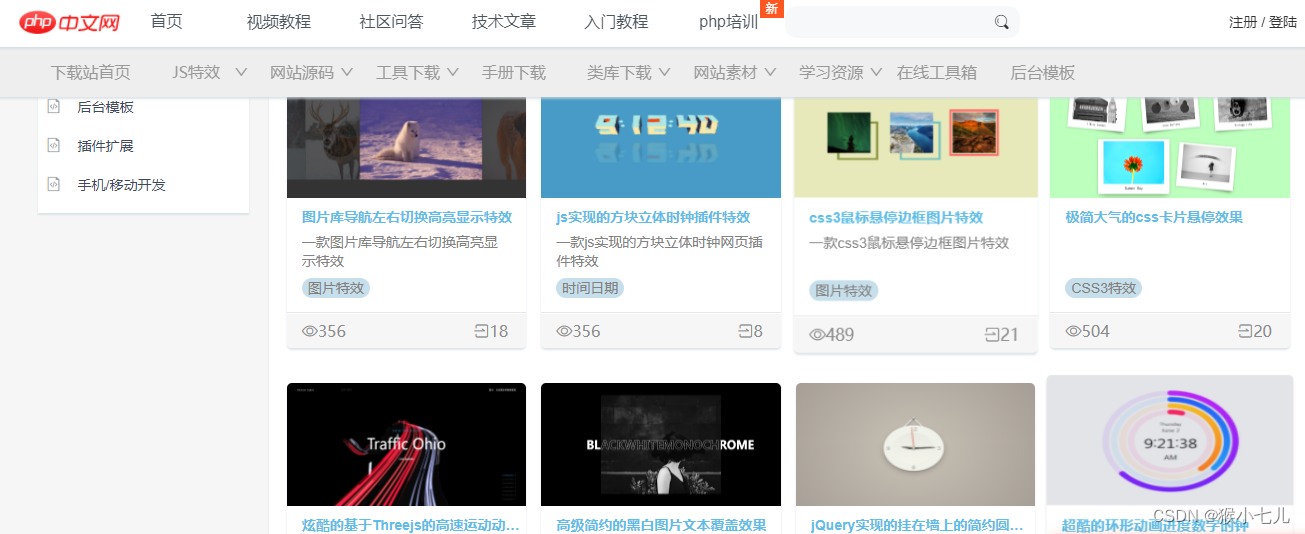The image size is (1305, 534).
Task: Expand the 网站素材 dropdown arrow
Action: pyautogui.click(x=771, y=72)
